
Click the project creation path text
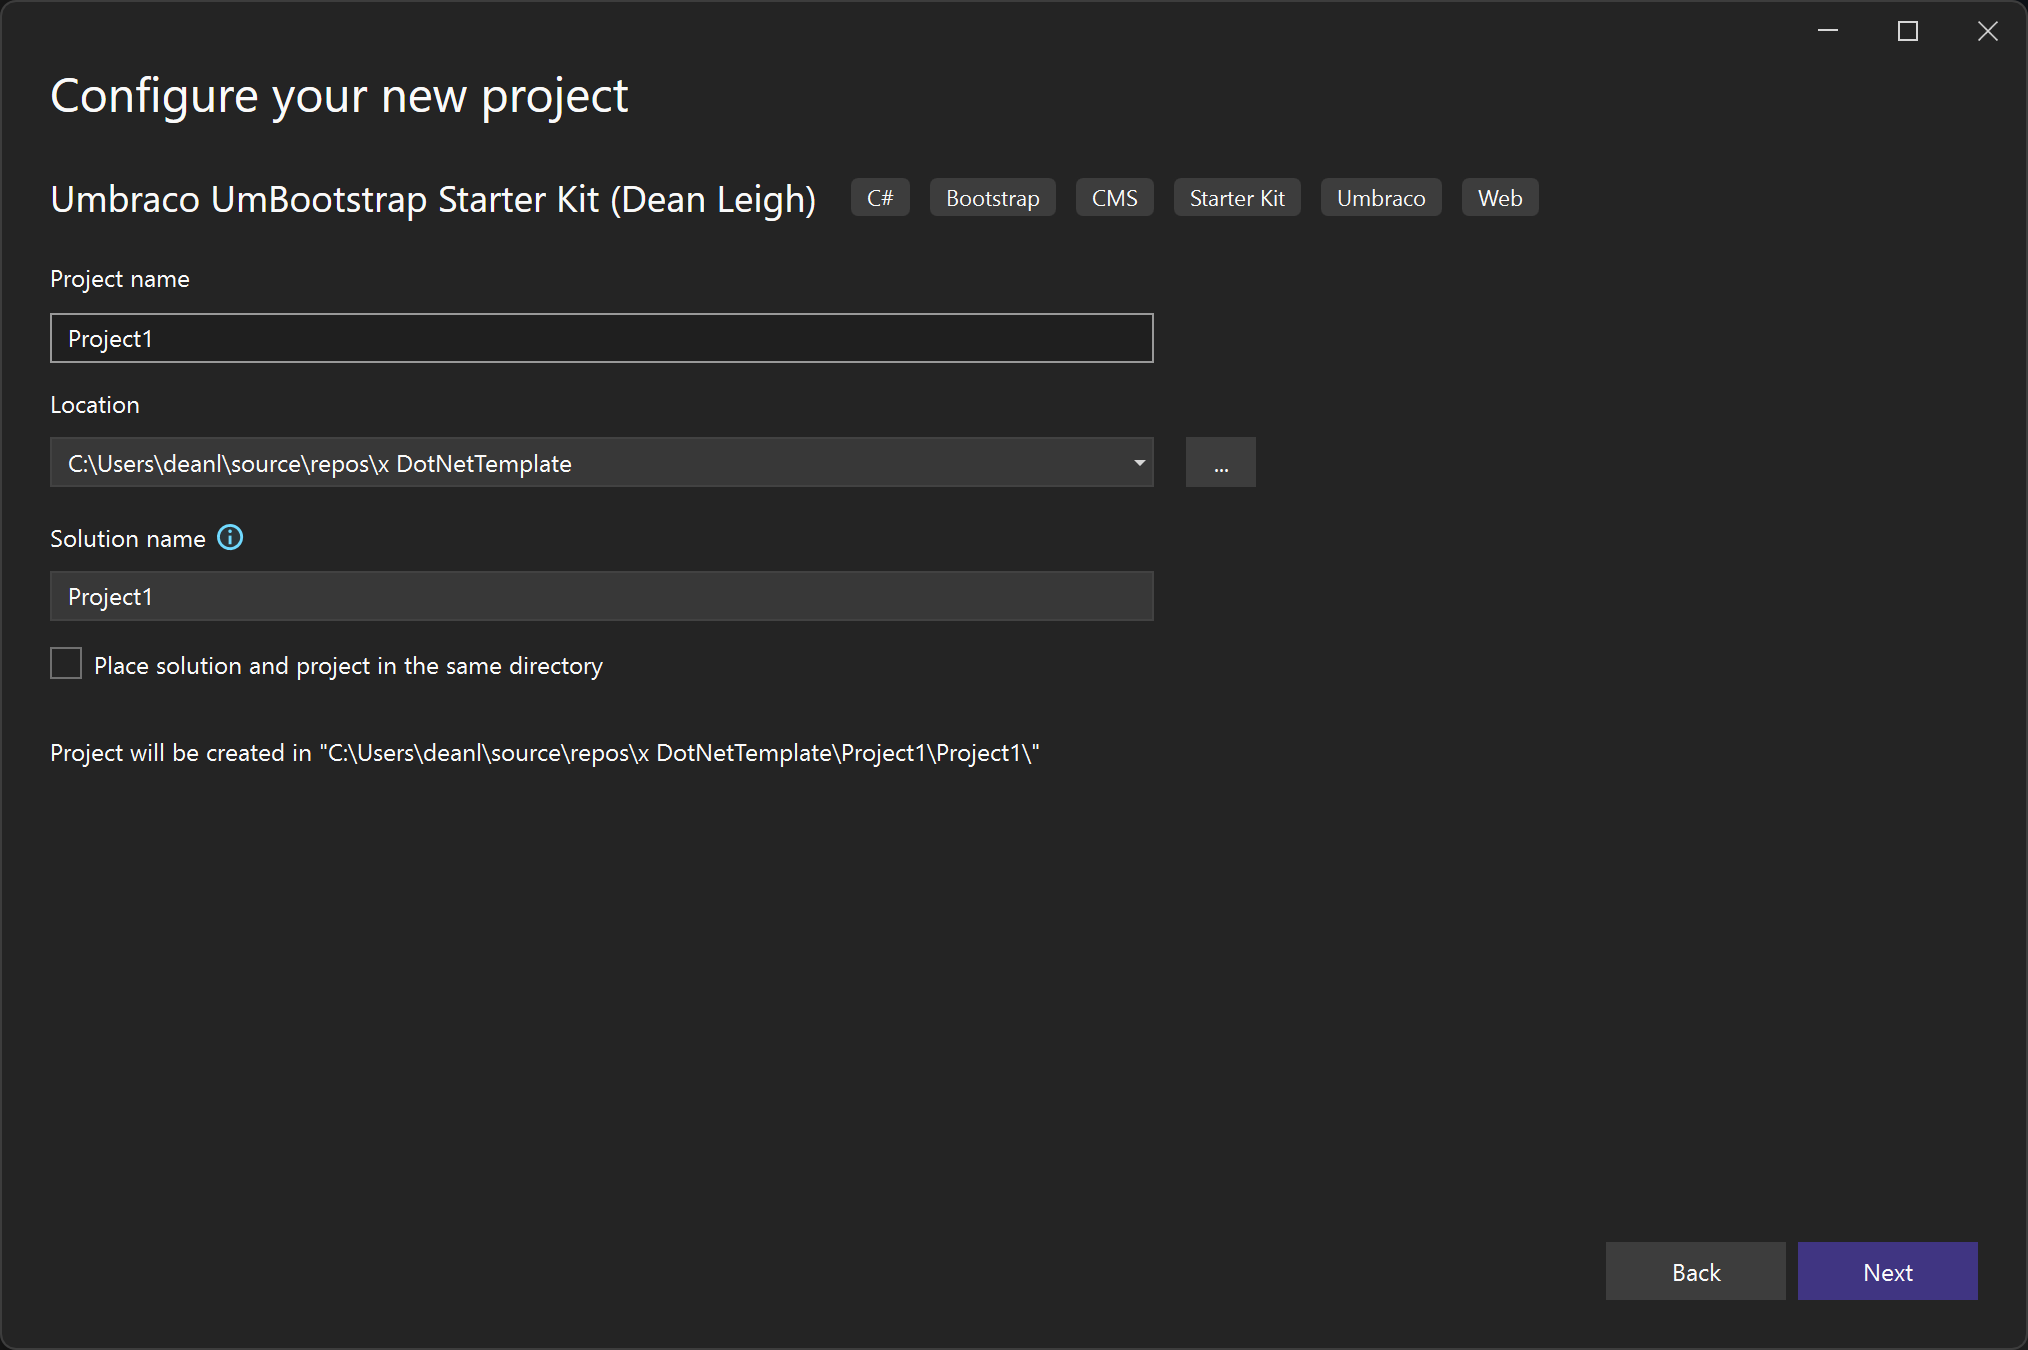[544, 753]
